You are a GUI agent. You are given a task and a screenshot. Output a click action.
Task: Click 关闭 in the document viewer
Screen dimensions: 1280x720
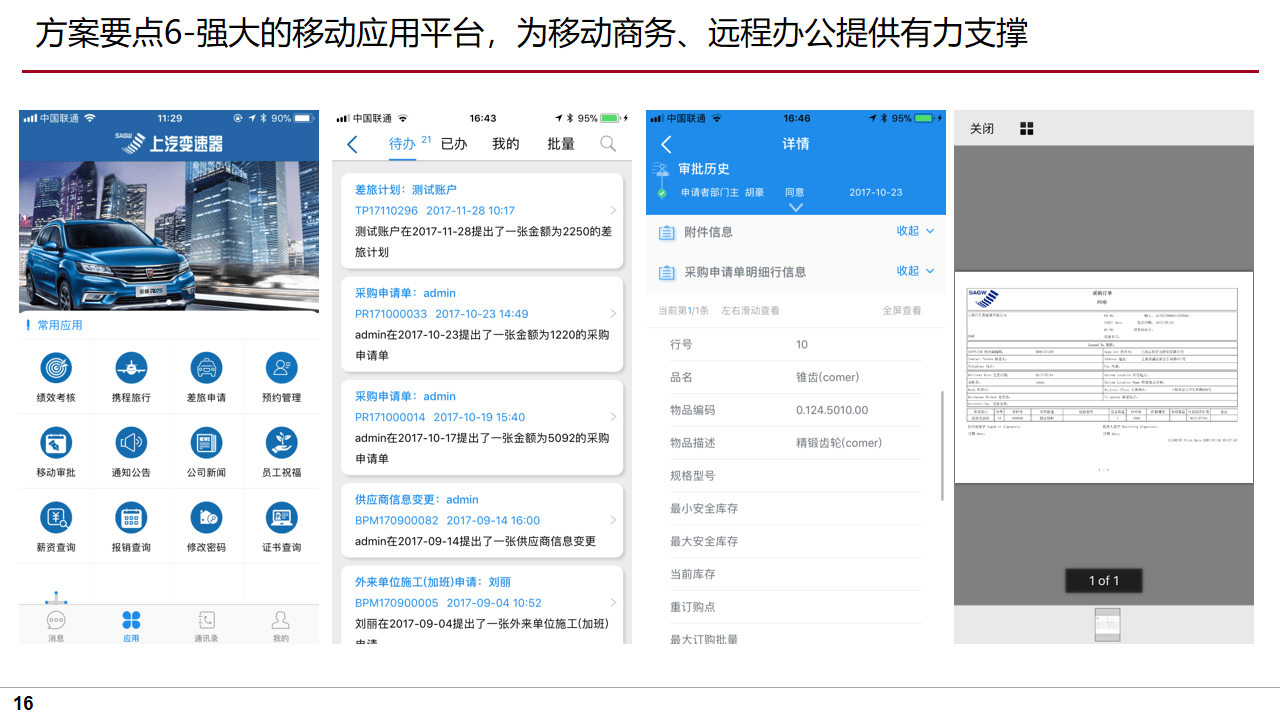982,129
